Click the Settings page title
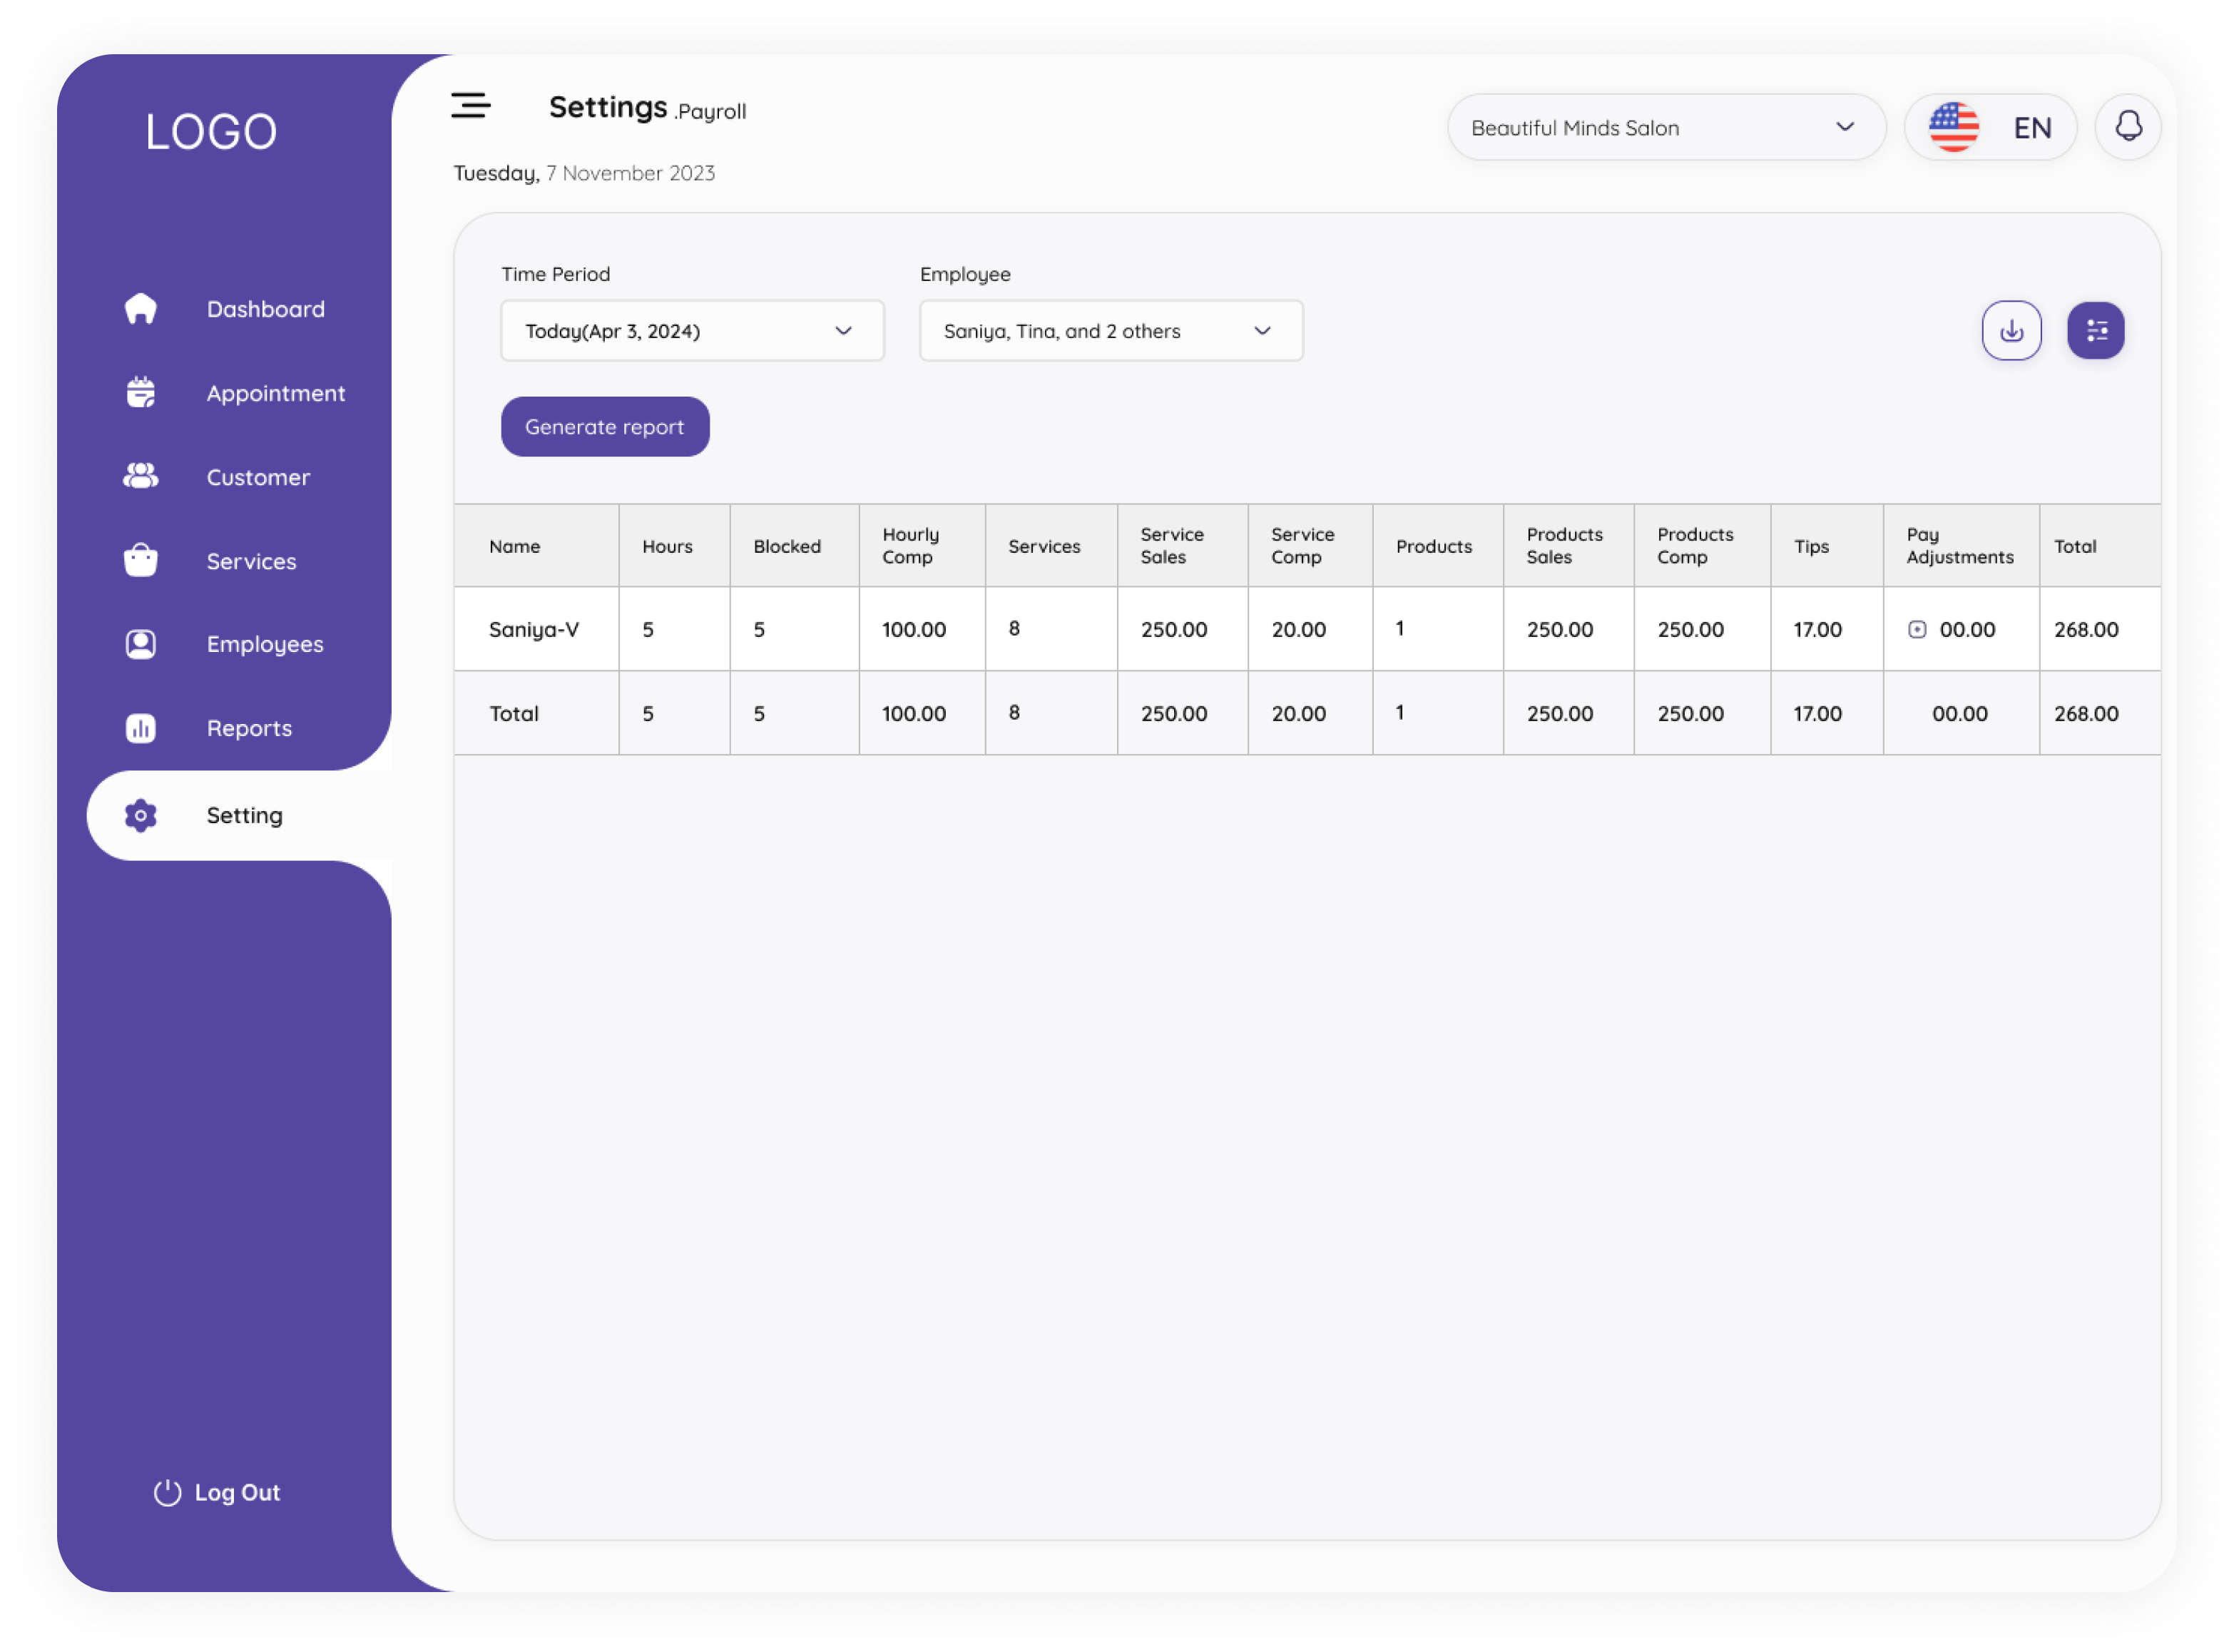 (x=608, y=107)
